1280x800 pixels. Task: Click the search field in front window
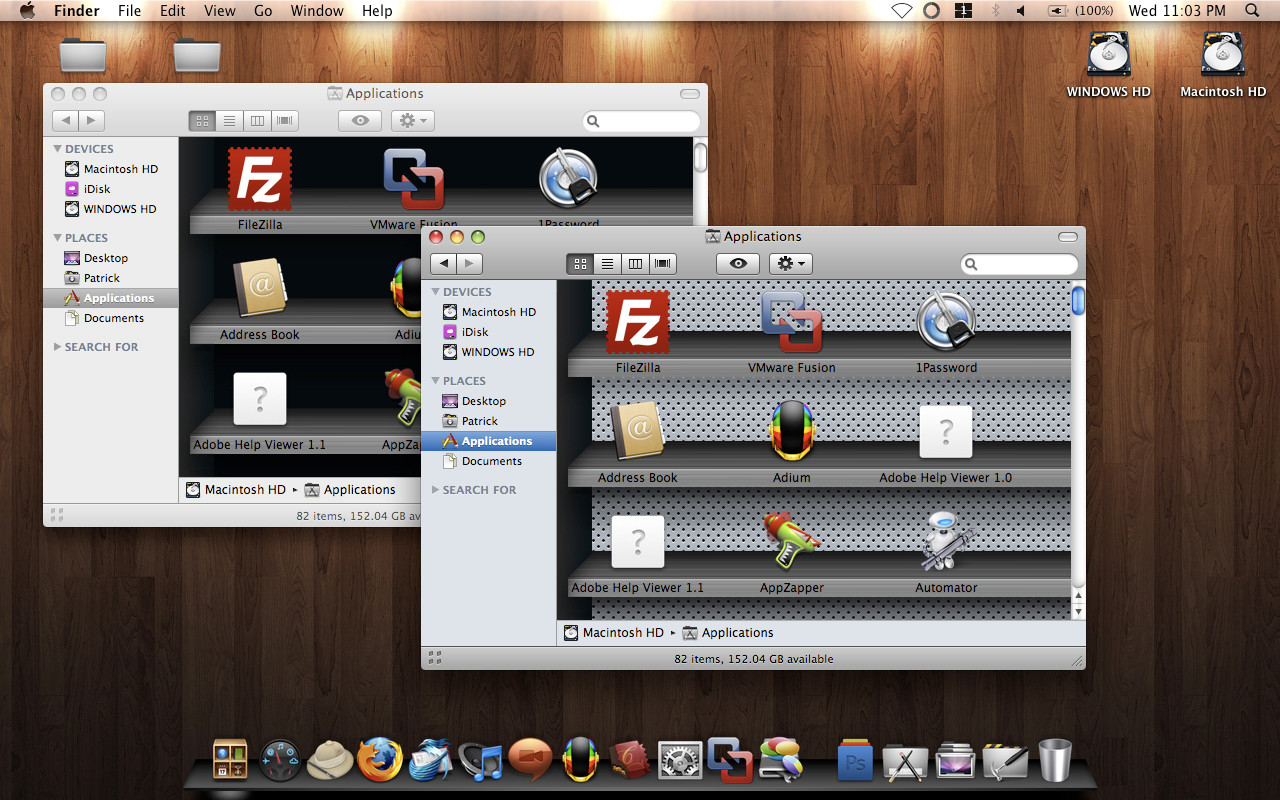point(1019,264)
